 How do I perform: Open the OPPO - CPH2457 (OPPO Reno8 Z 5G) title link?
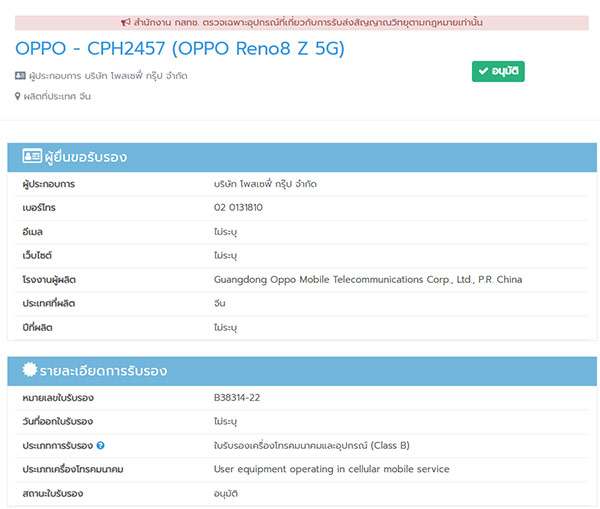tap(180, 49)
